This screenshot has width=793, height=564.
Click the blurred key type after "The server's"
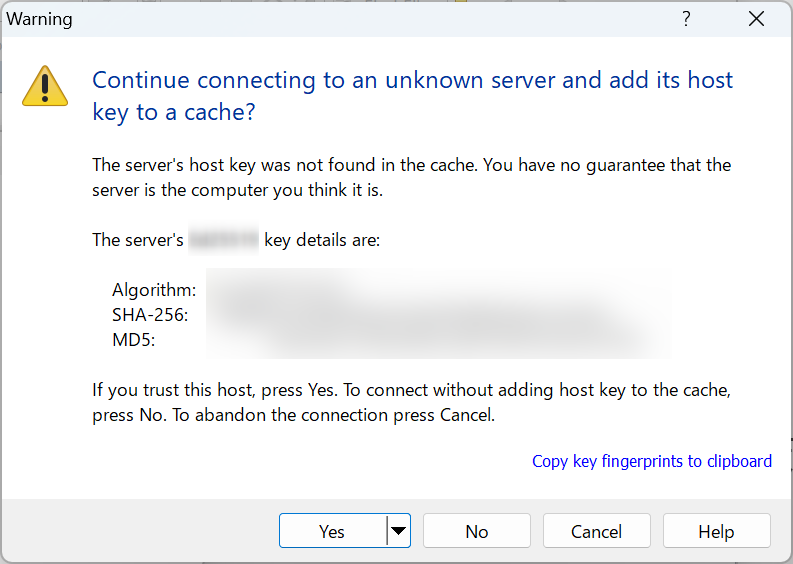(224, 239)
